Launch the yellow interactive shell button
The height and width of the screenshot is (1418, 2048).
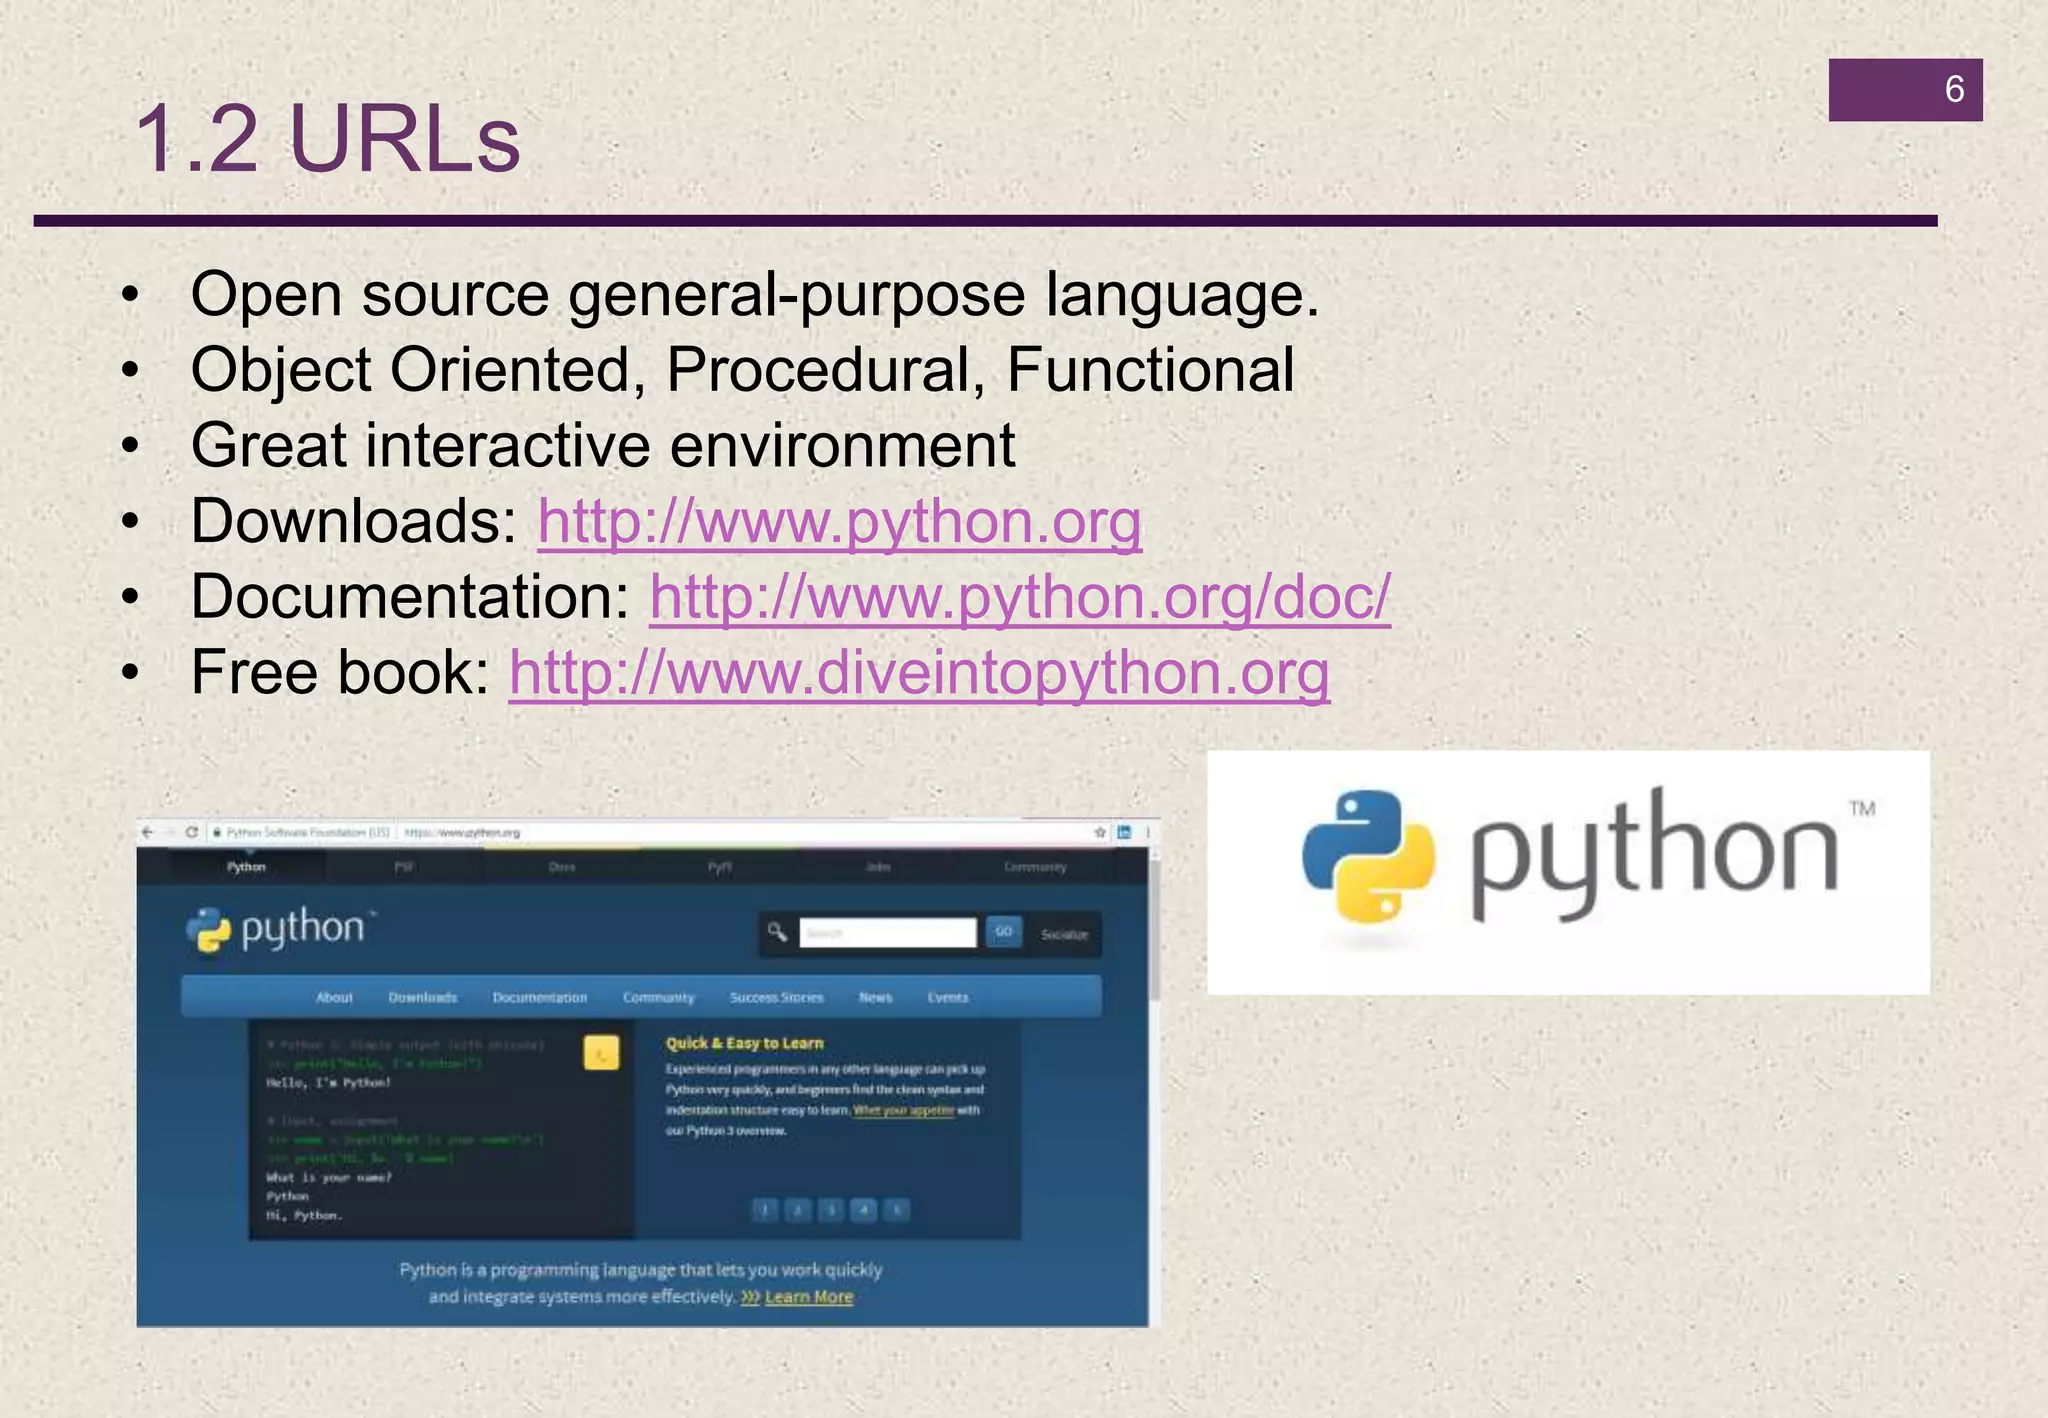point(601,1053)
